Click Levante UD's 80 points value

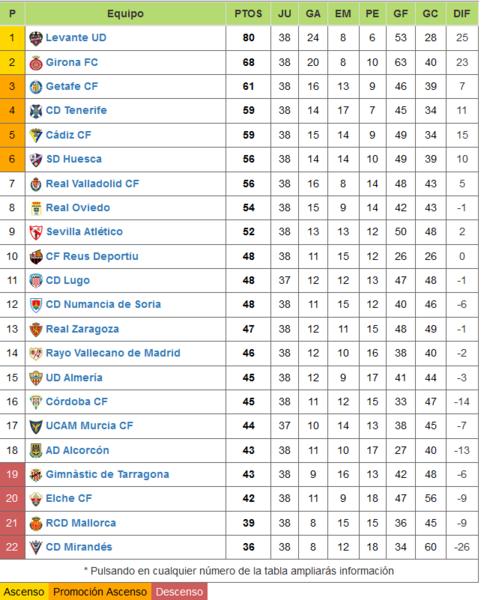tap(248, 38)
